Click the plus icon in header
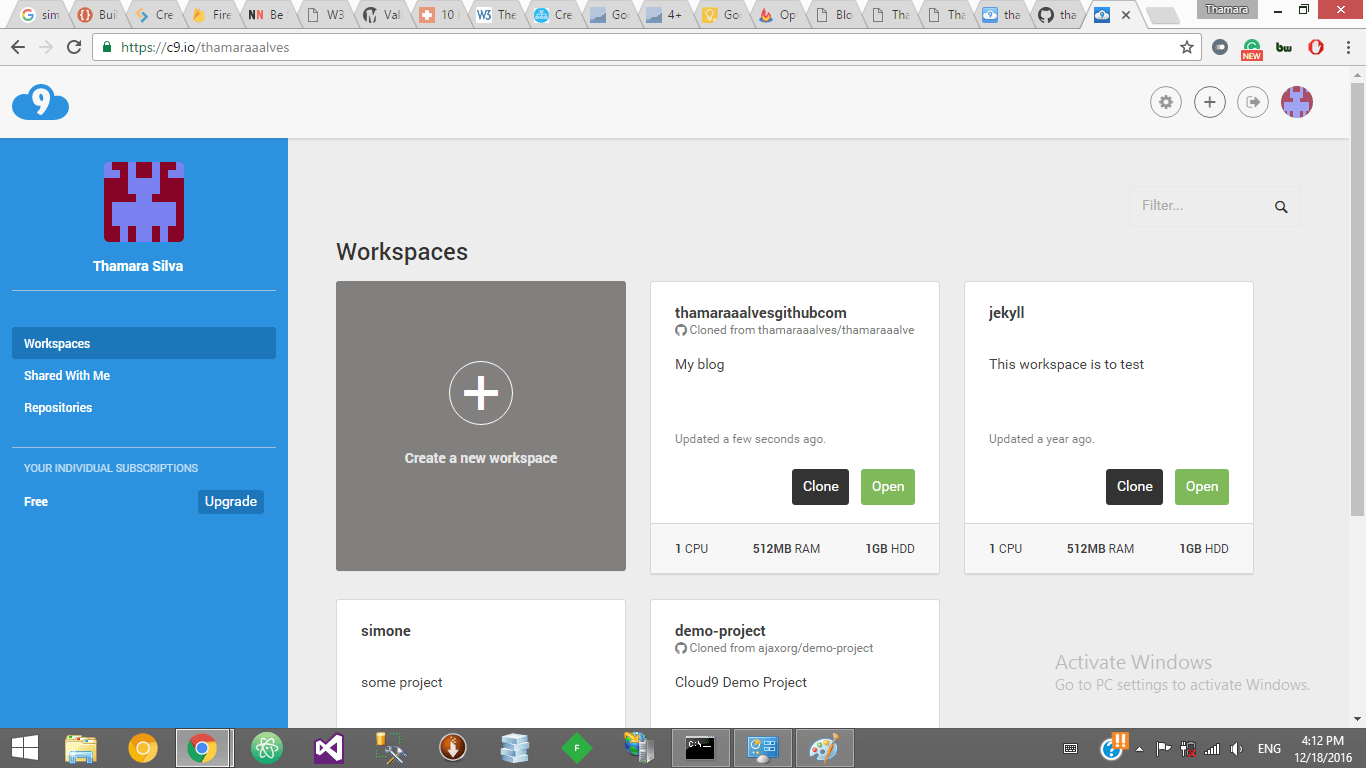 pos(1209,102)
